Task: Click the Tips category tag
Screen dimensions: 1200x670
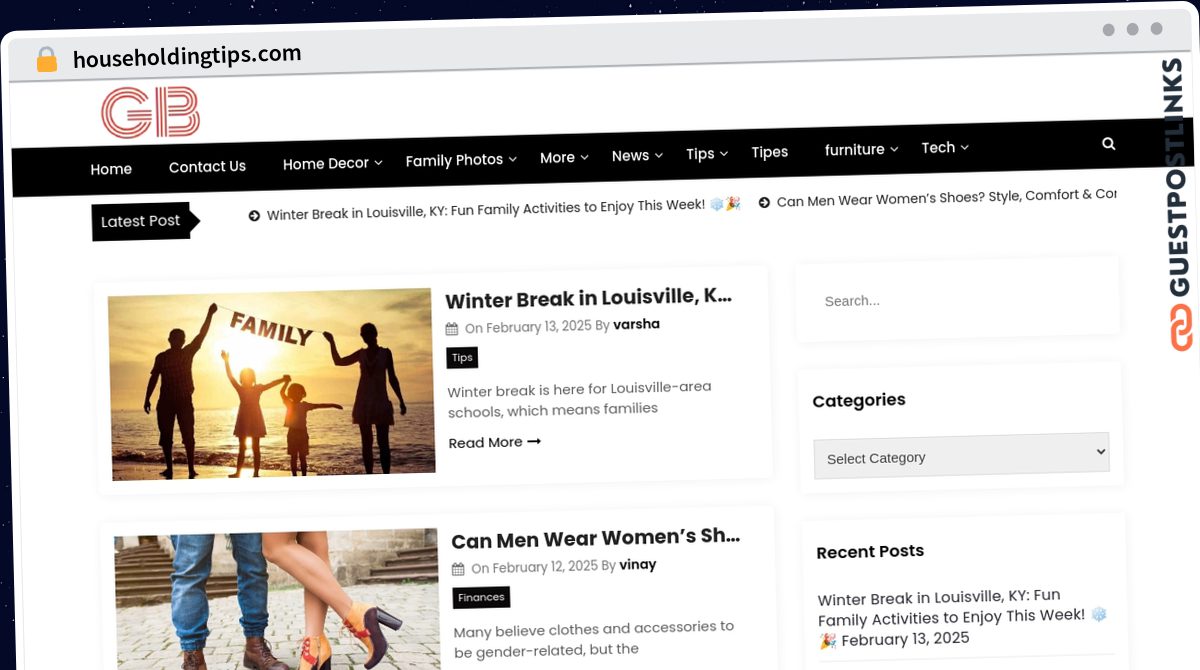Action: 462,357
